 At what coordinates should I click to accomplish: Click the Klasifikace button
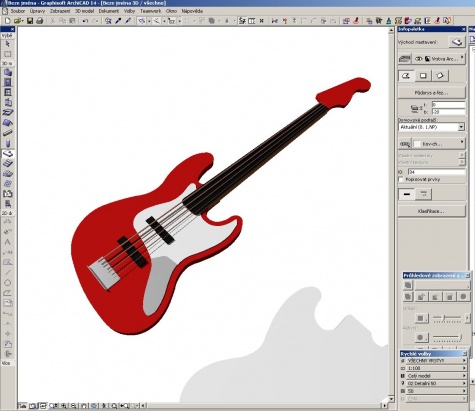[432, 211]
